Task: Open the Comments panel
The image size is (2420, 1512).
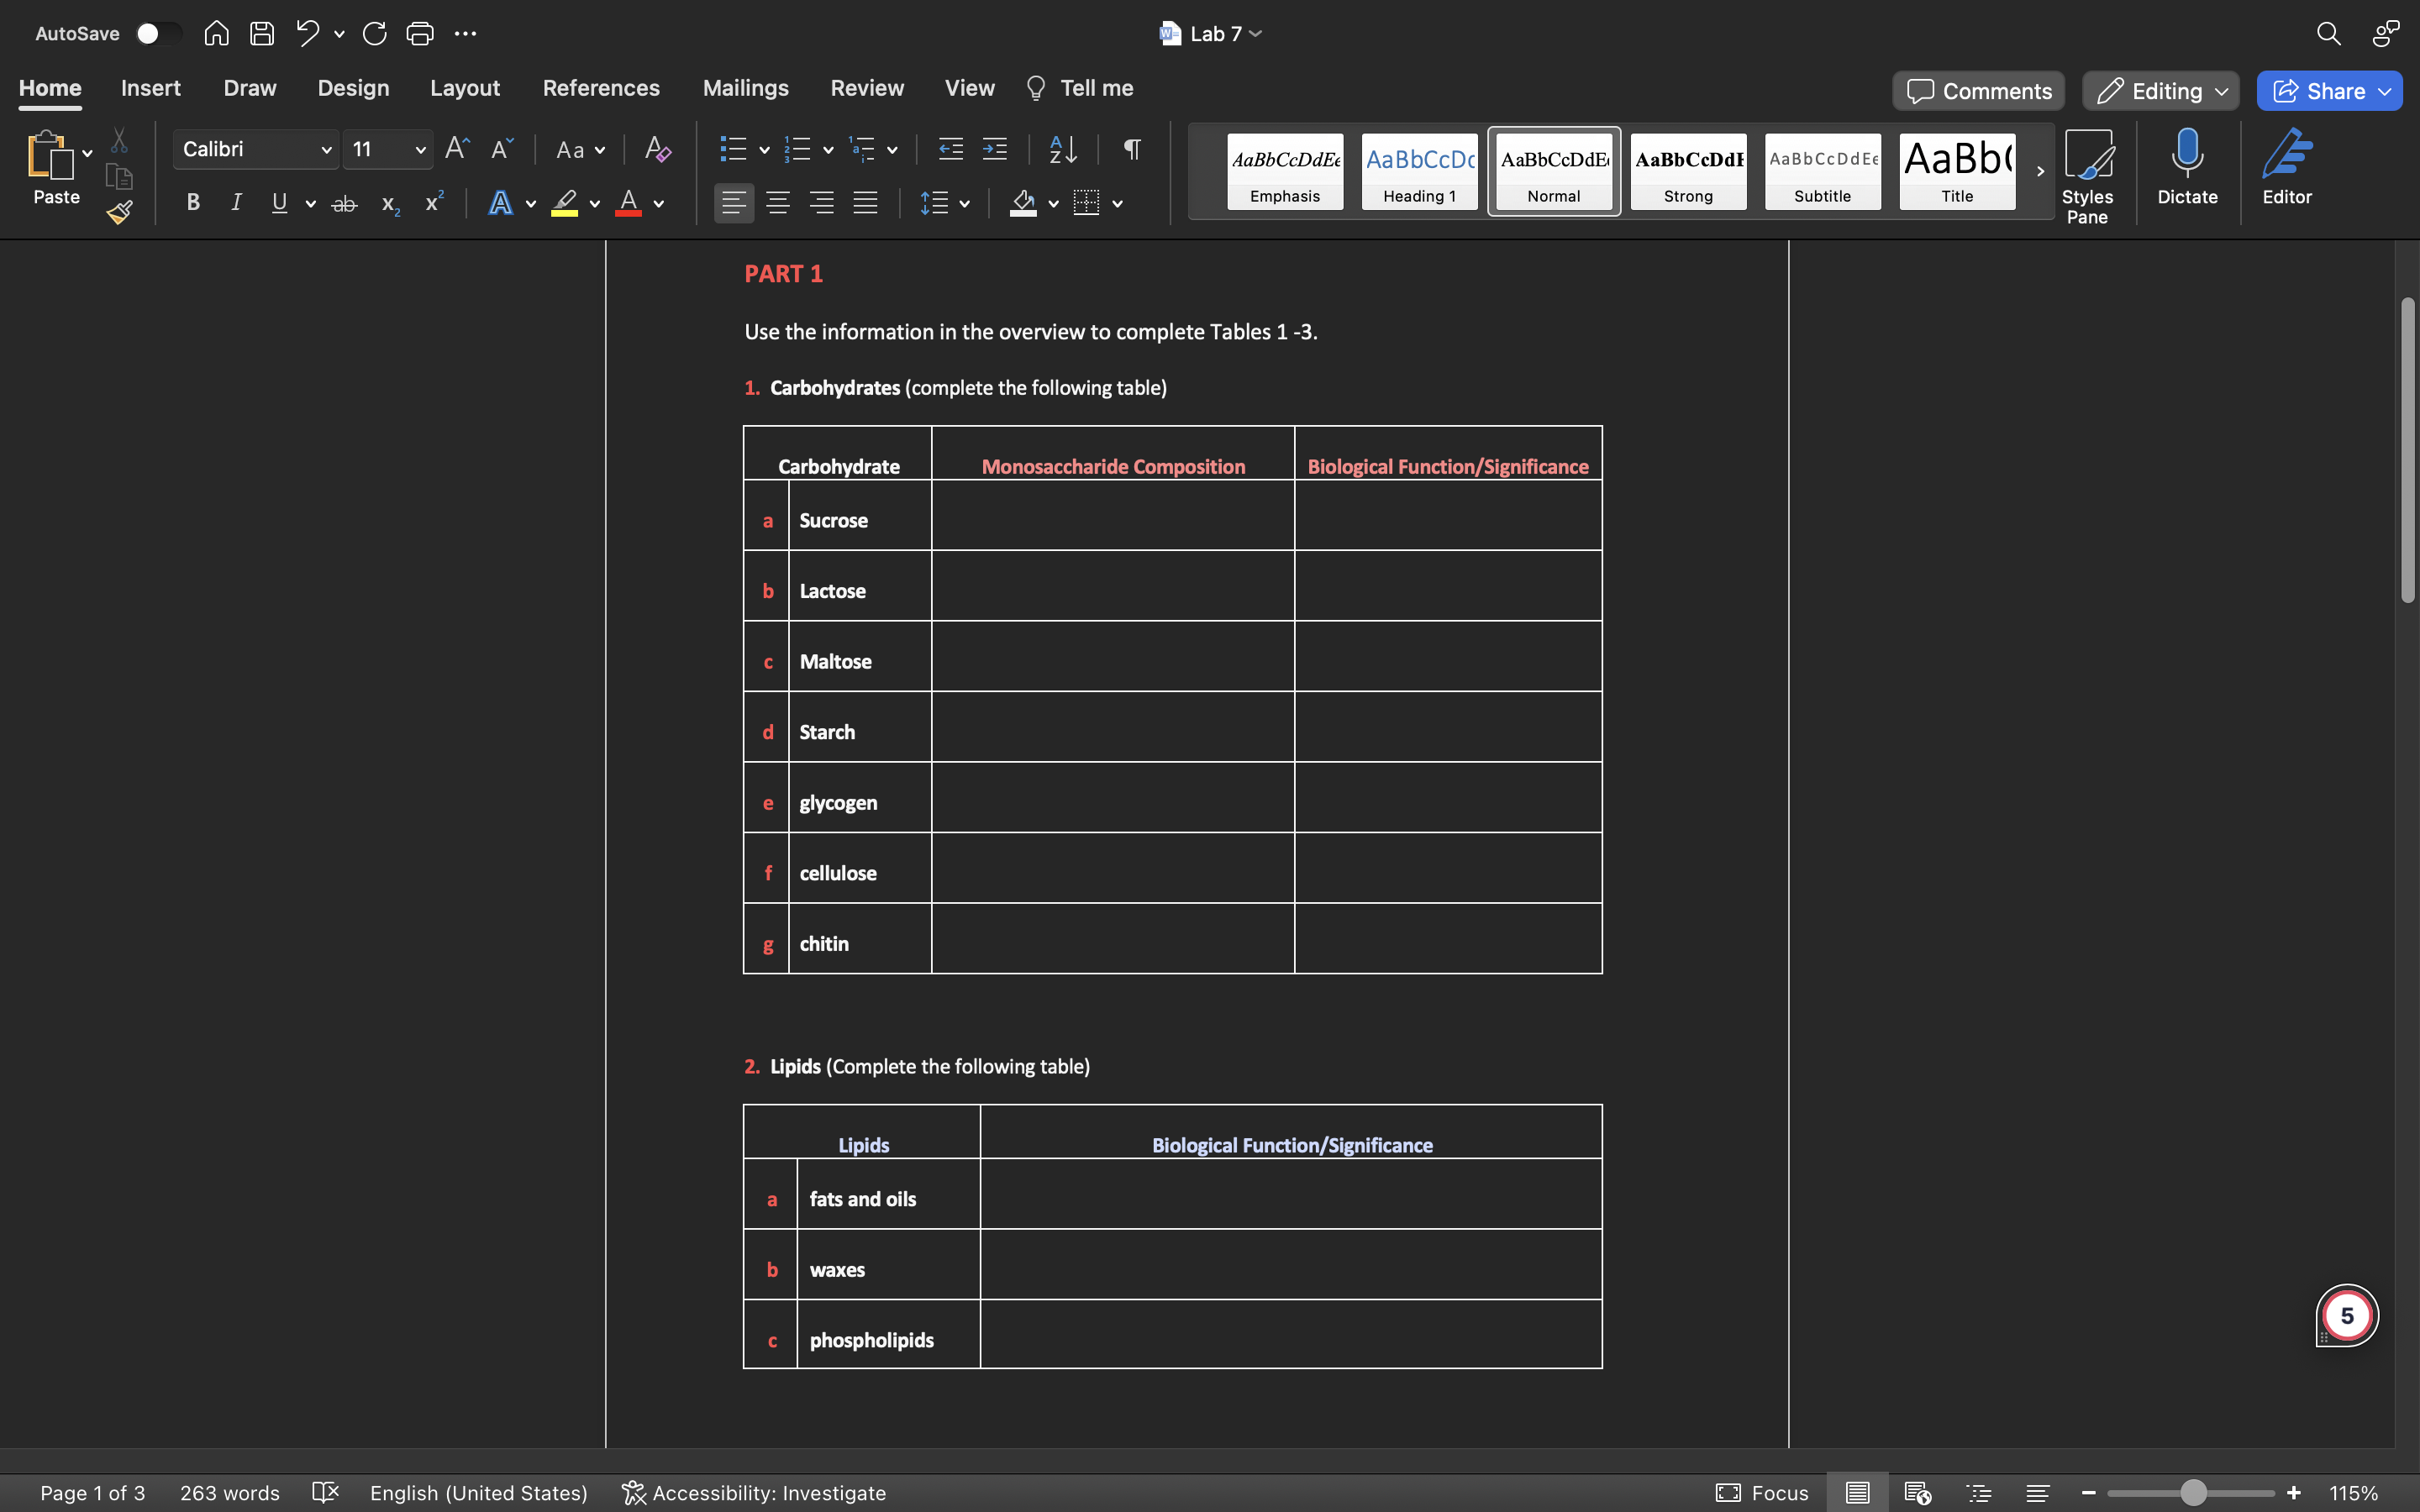Action: pos(1977,90)
